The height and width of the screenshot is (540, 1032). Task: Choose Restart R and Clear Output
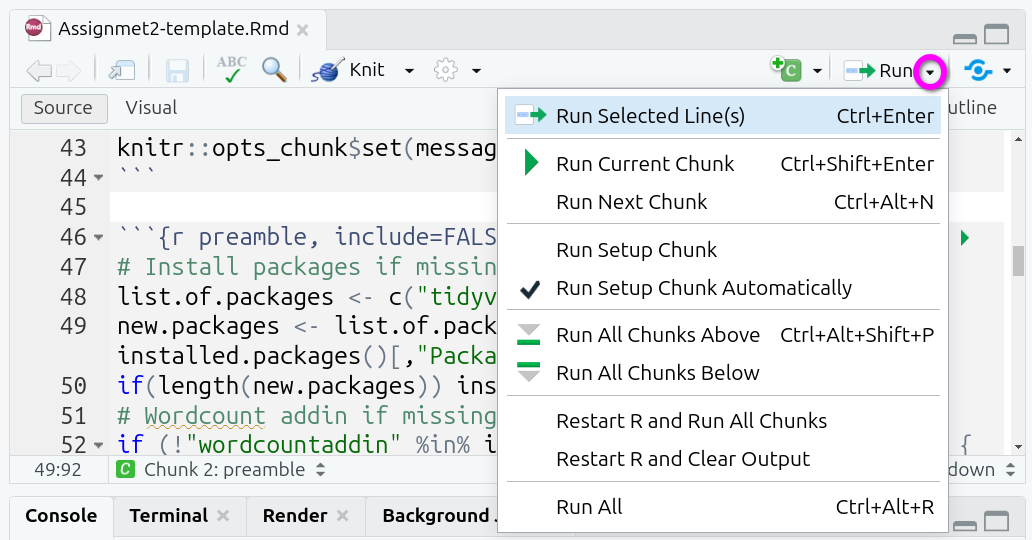pos(723,460)
